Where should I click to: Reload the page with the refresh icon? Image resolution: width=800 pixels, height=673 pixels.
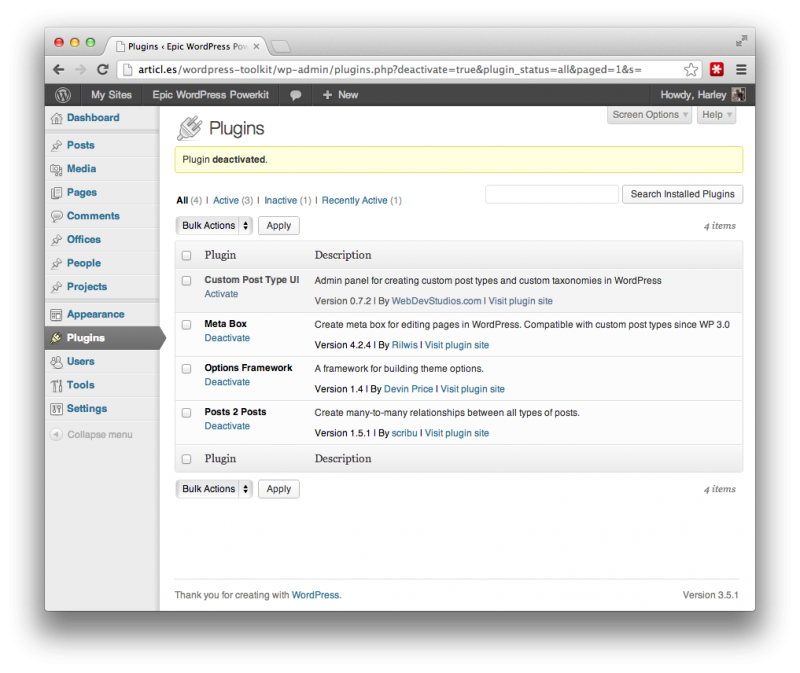coord(103,69)
